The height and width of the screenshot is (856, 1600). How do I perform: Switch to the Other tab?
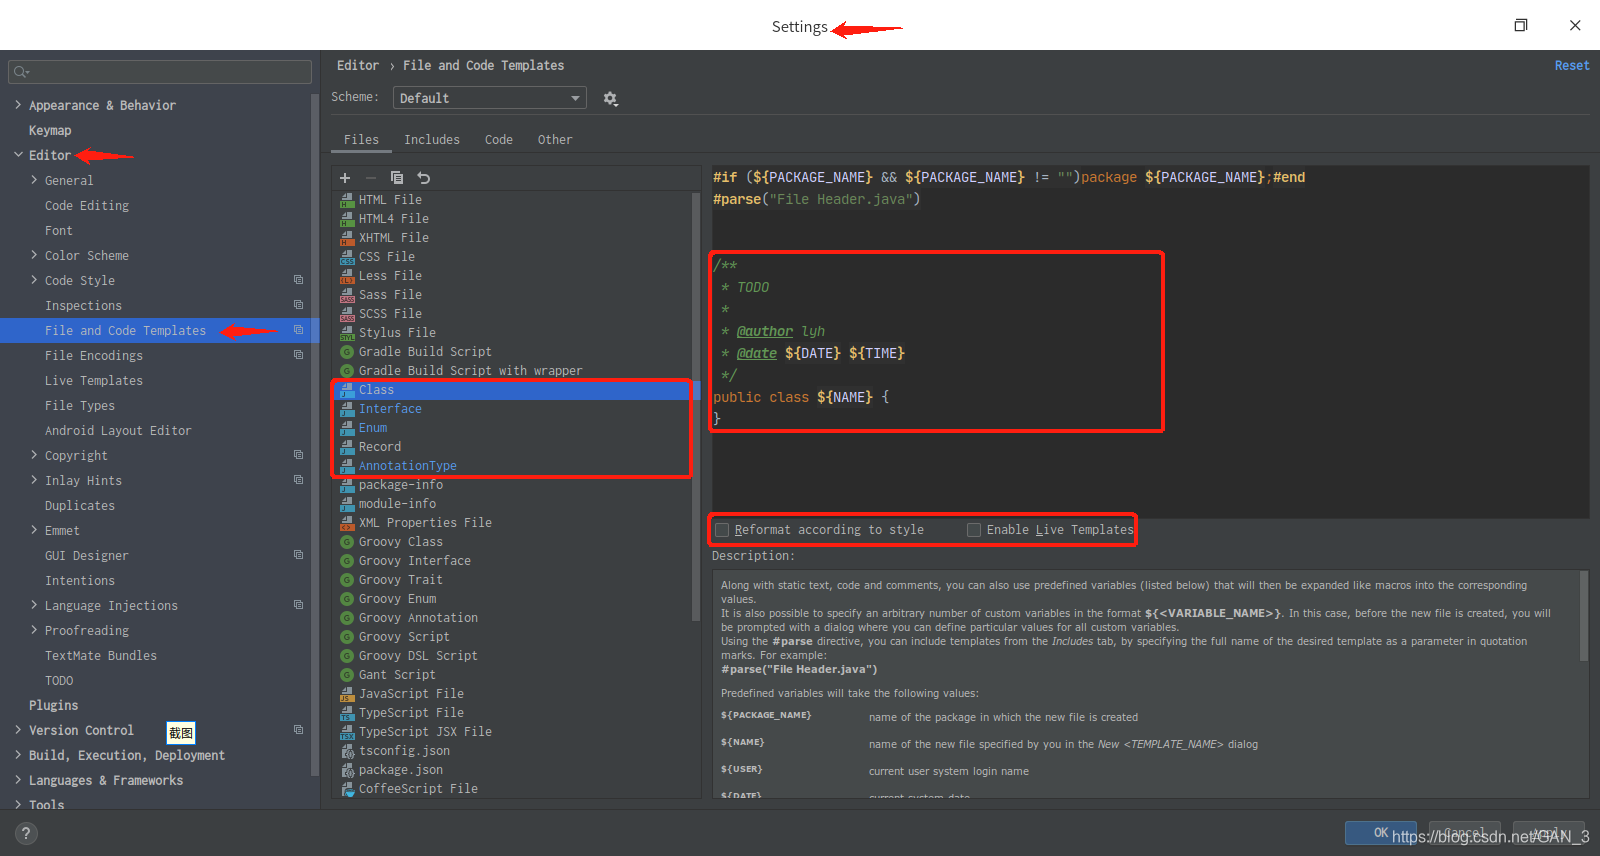(x=555, y=140)
